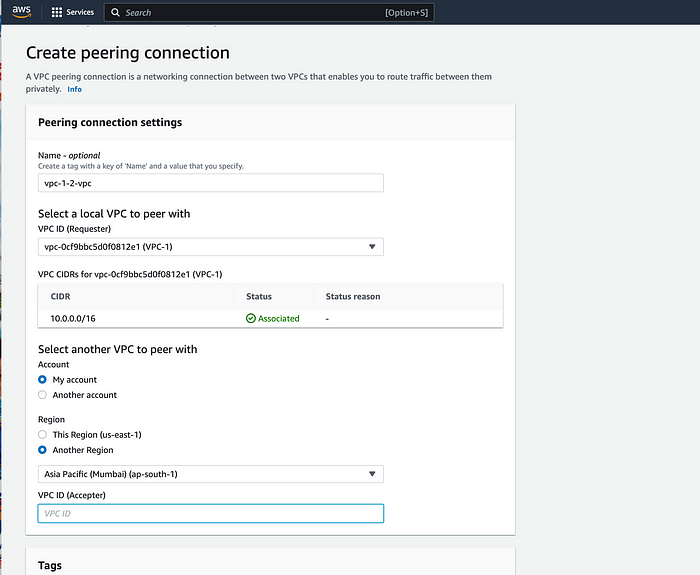Click the VPC ID (Accepter) input field
Viewport: 700px width, 575px height.
click(x=211, y=513)
